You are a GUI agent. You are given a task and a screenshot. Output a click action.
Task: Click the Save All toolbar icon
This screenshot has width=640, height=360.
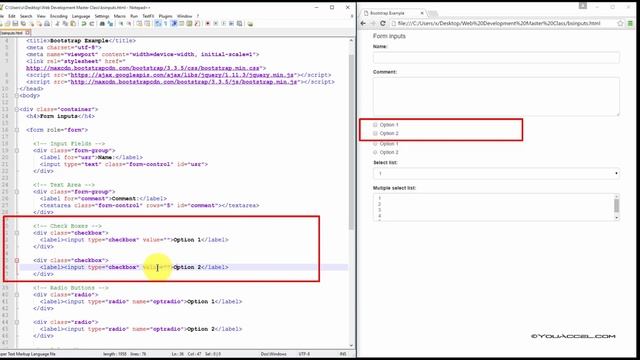[23, 24]
